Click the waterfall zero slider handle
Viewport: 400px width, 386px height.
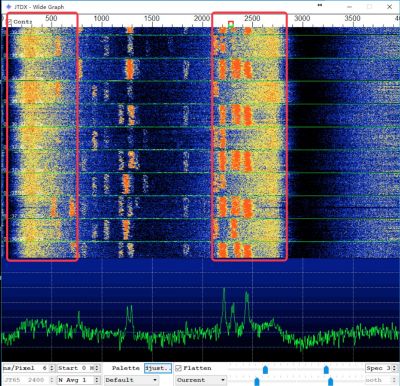pos(326,369)
